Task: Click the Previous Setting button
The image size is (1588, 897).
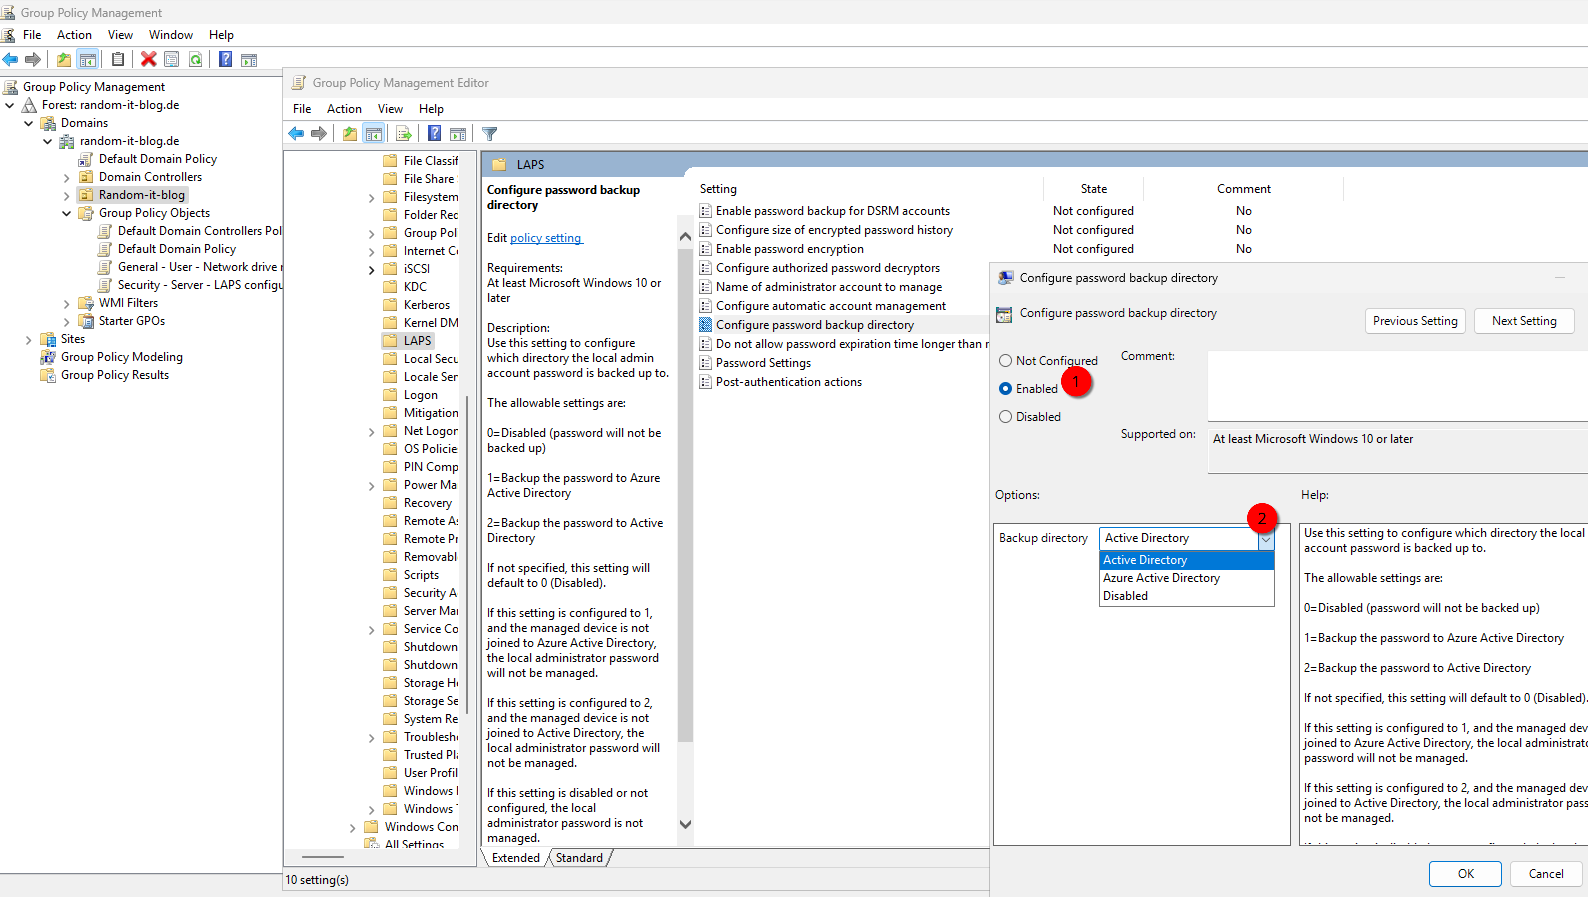Action: coord(1415,321)
